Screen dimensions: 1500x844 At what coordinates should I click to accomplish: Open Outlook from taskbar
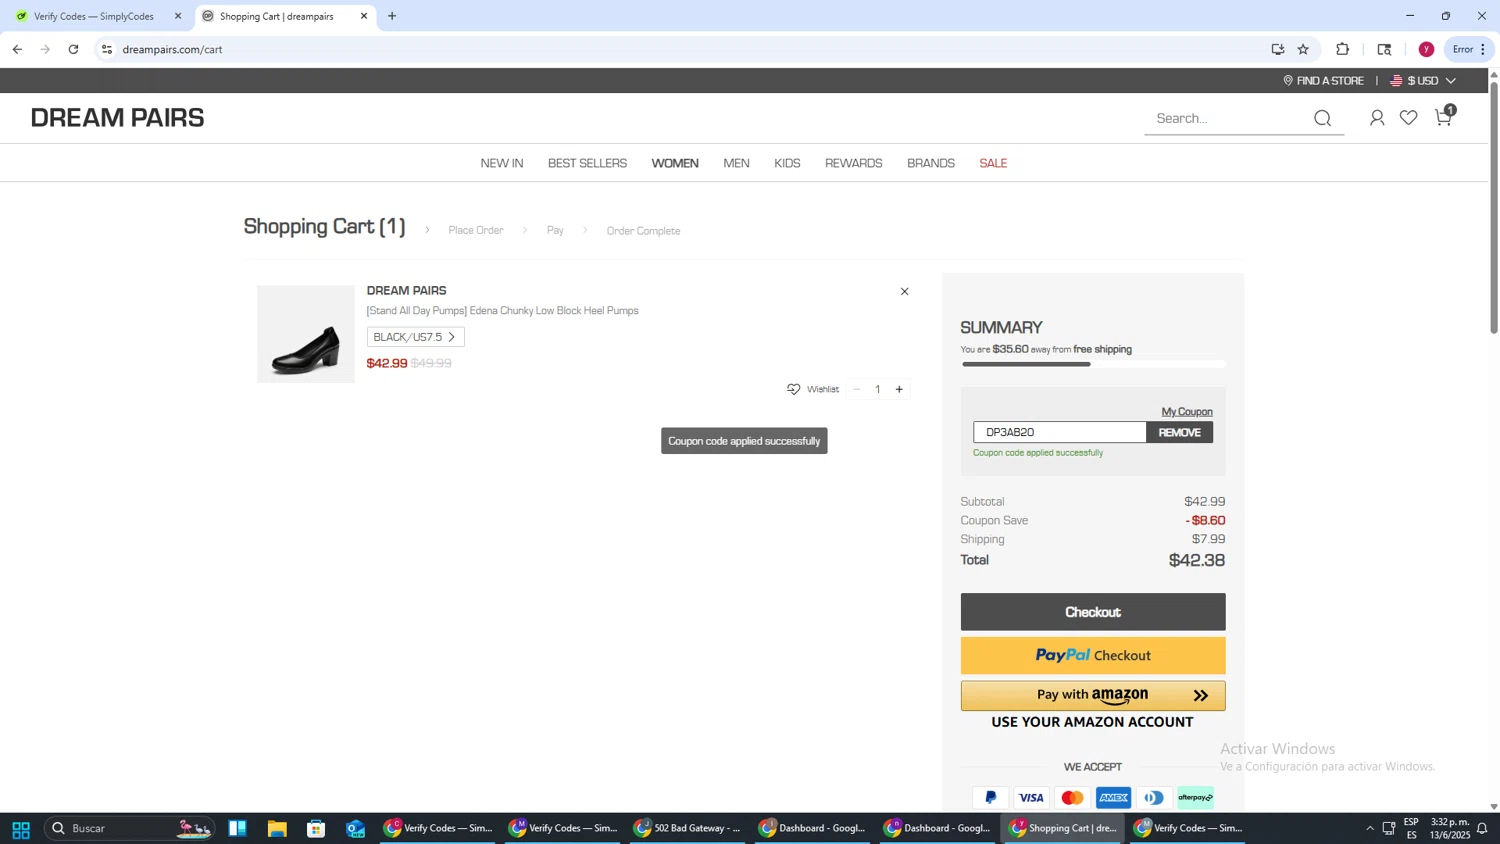click(x=356, y=829)
